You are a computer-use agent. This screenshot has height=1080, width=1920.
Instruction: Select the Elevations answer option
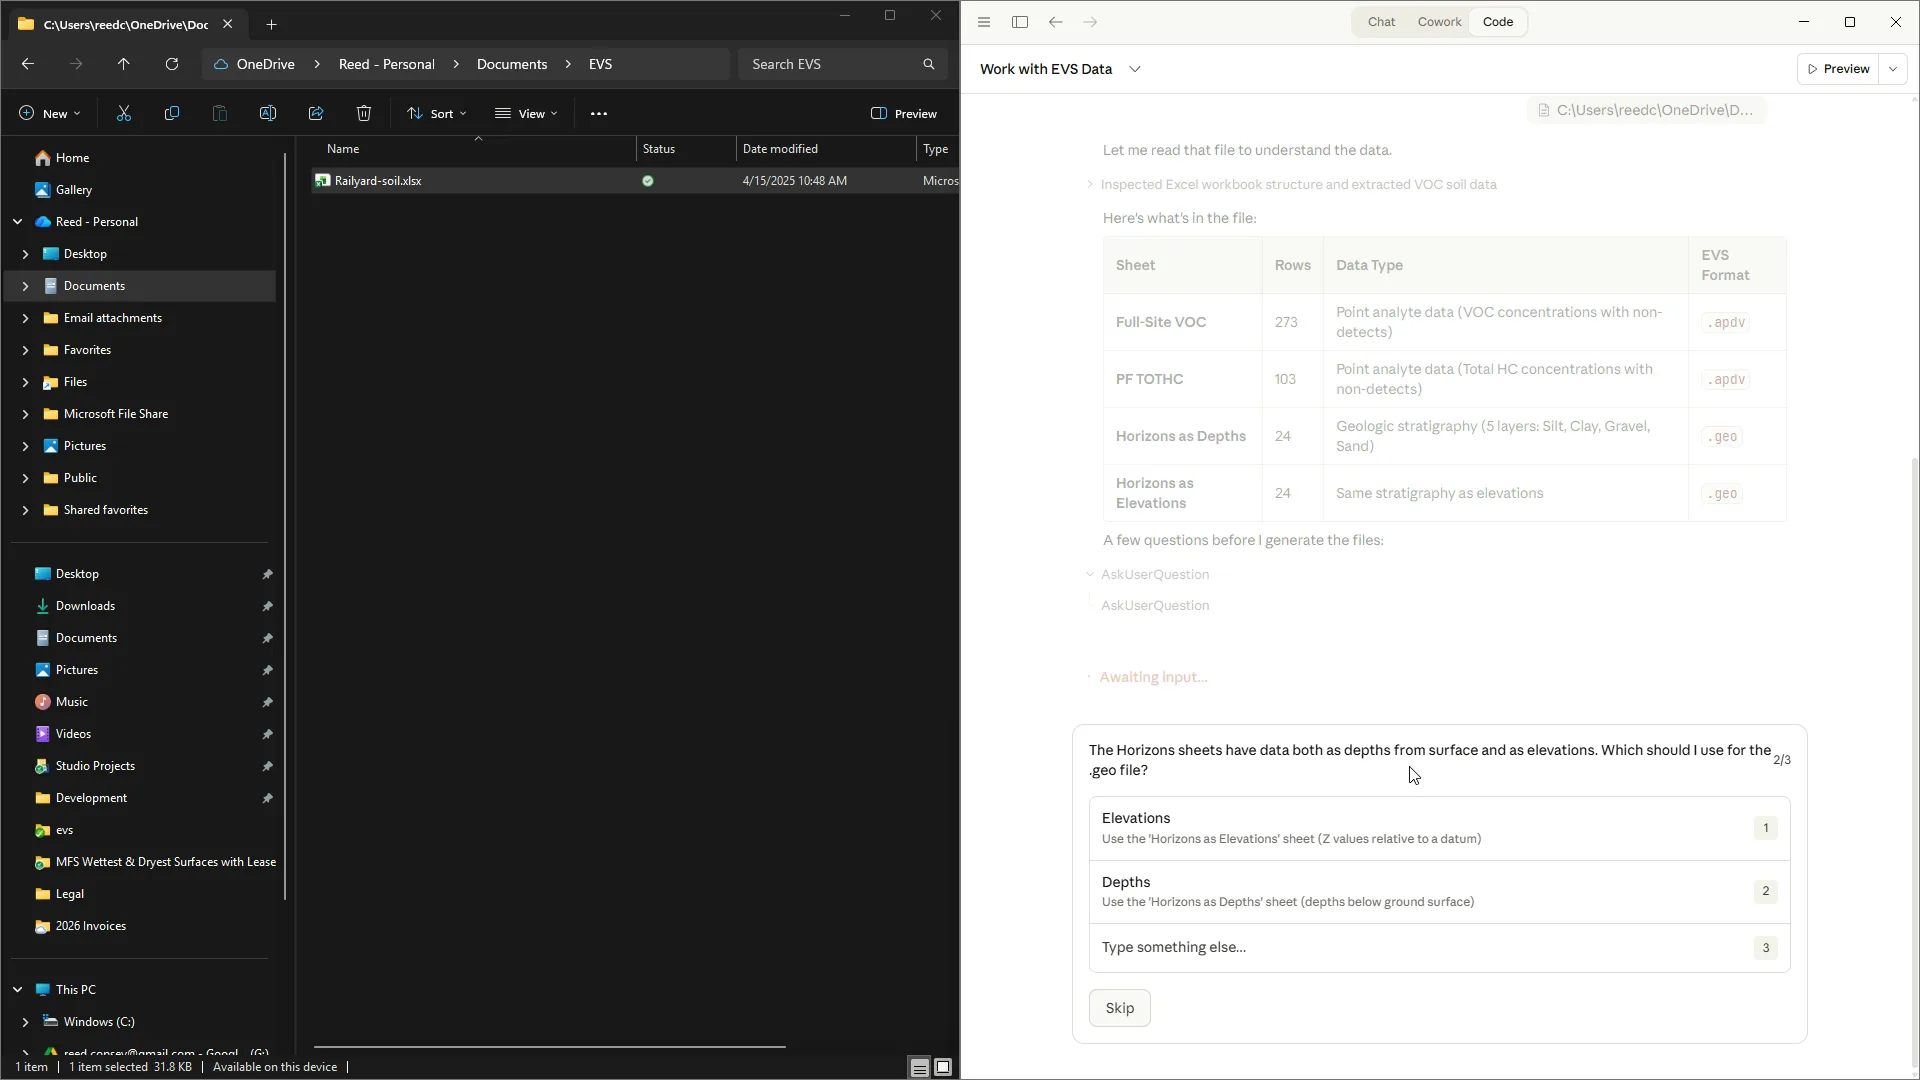pyautogui.click(x=1439, y=828)
